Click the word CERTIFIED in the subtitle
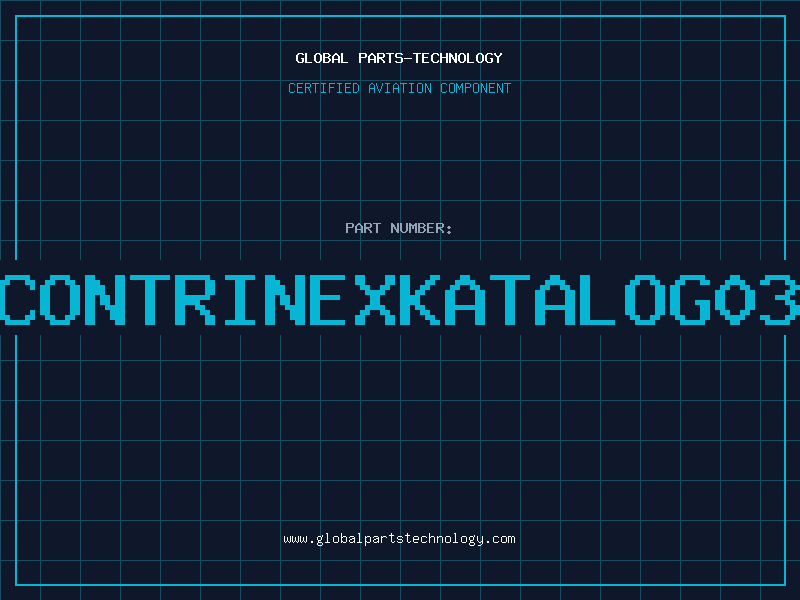Viewport: 800px width, 600px height. click(324, 88)
